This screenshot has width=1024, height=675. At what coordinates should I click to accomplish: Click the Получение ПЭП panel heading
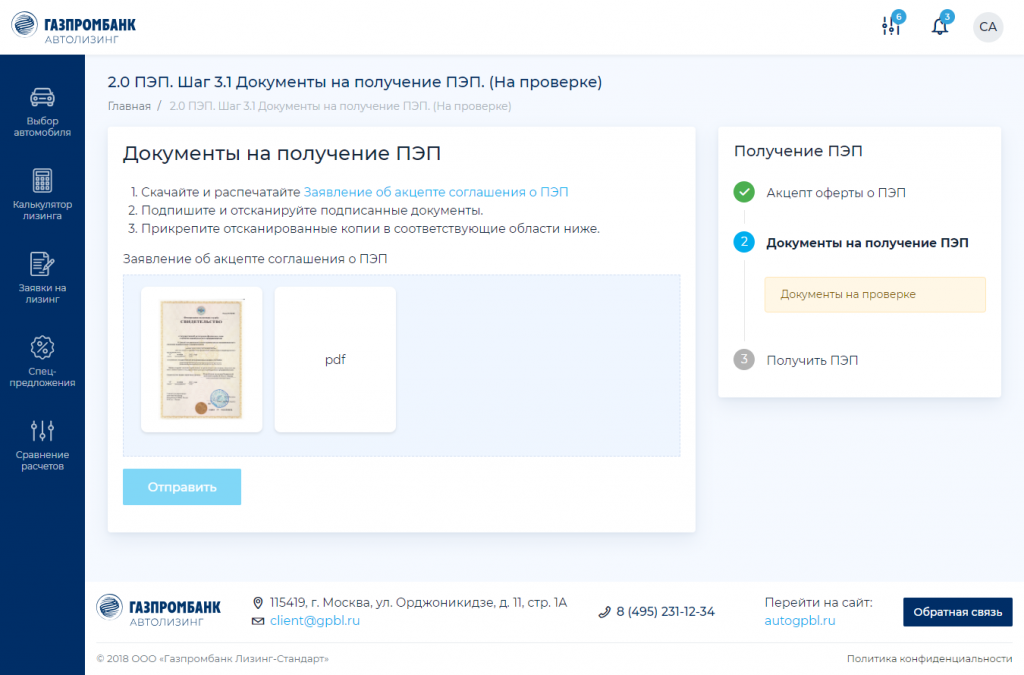click(798, 151)
